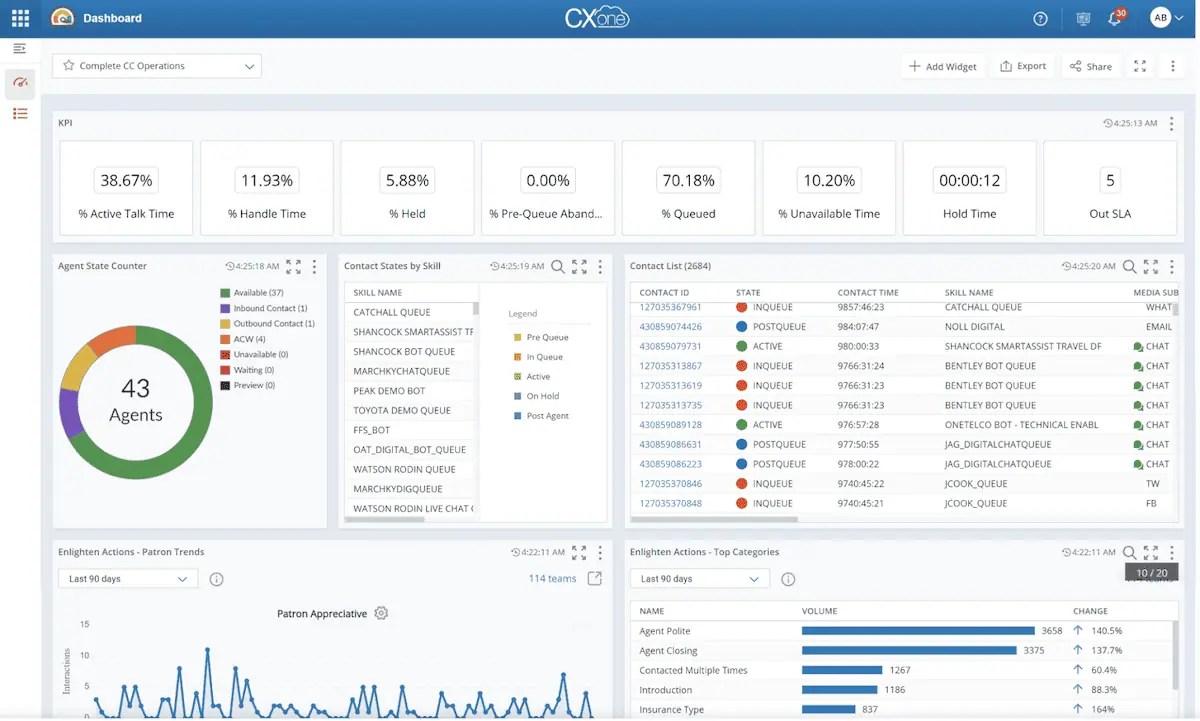The height and width of the screenshot is (721, 1200).
Task: Search within Contact List widget
Action: coord(1129,267)
